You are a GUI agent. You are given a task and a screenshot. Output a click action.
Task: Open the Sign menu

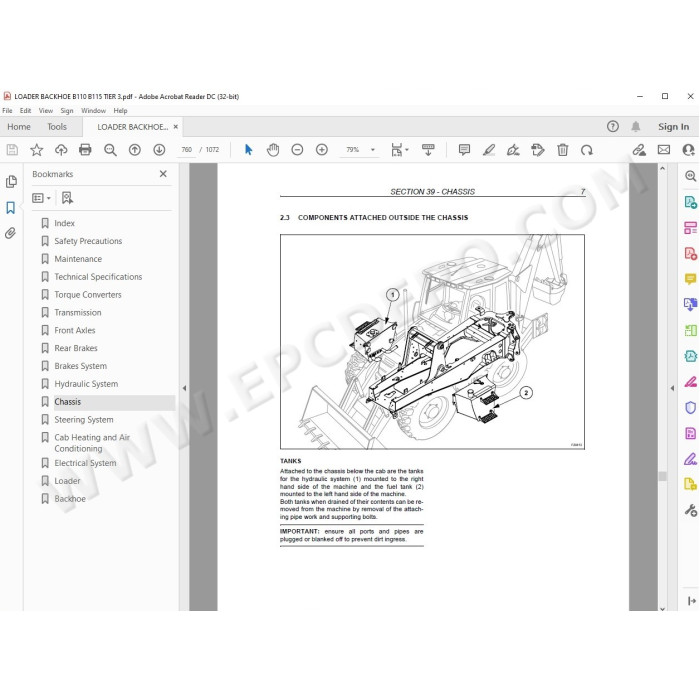[x=67, y=110]
